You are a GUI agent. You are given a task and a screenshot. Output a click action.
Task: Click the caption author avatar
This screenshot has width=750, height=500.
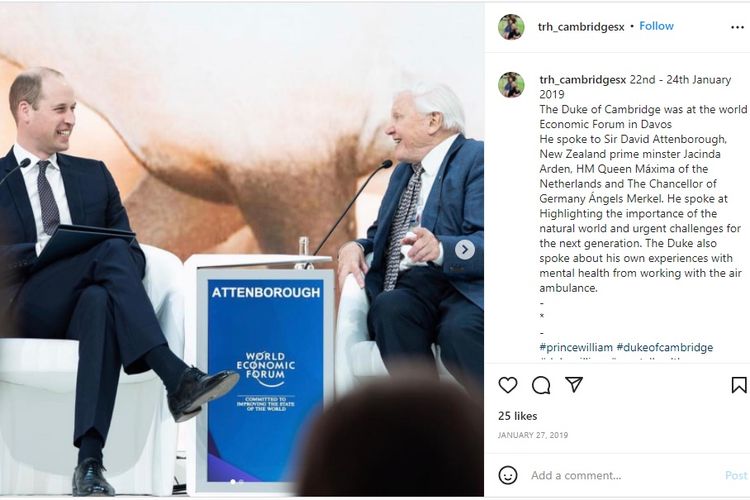pyautogui.click(x=511, y=85)
